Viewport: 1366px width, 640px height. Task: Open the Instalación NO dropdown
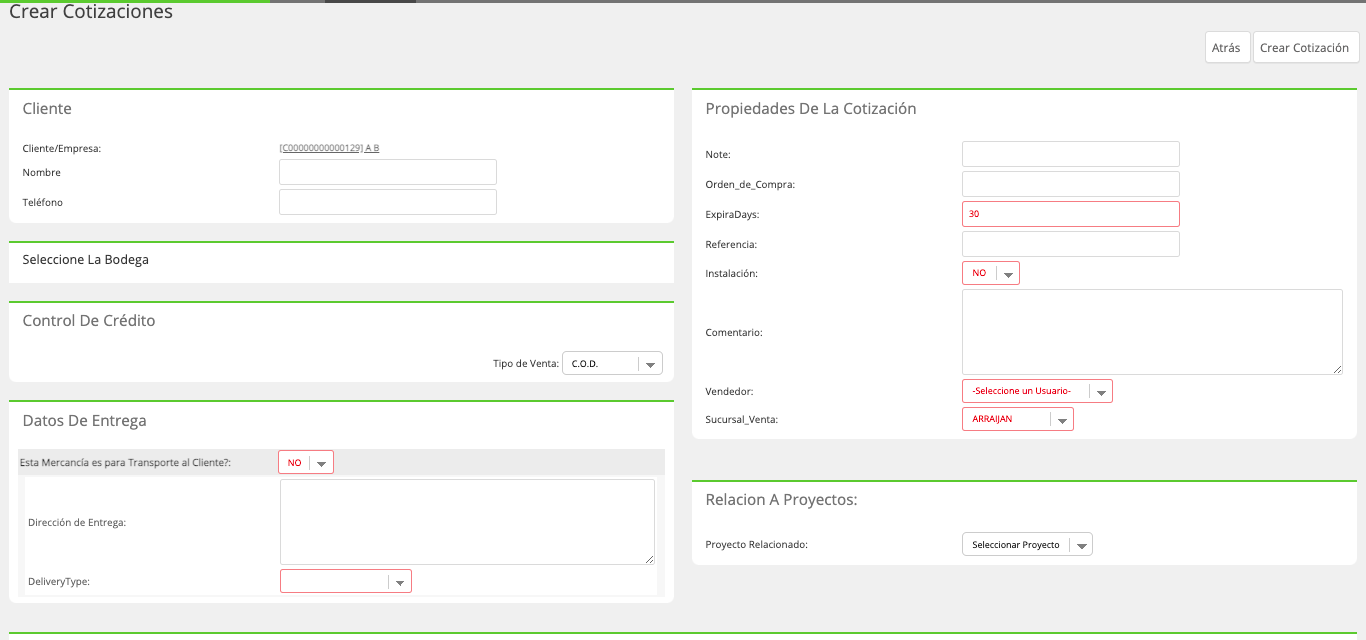[x=991, y=273]
